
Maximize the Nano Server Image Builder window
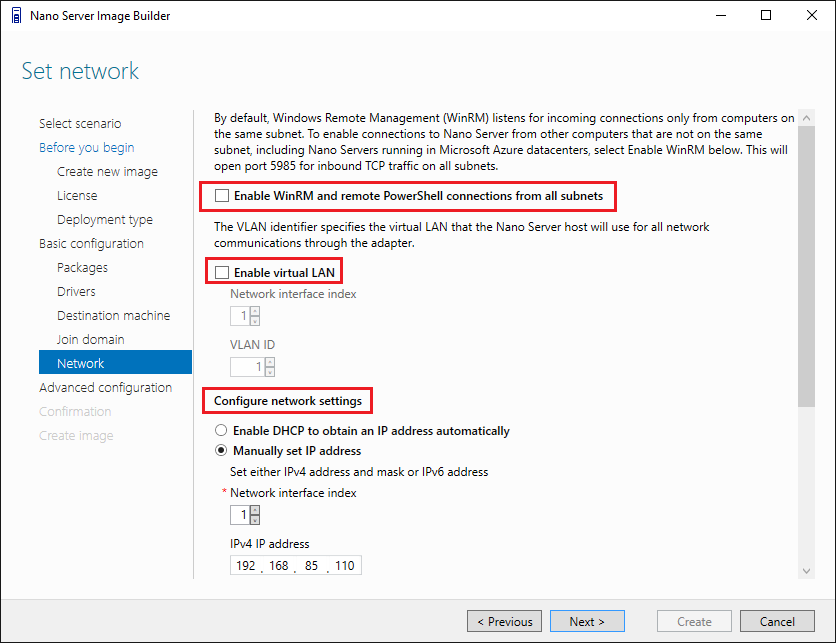[766, 15]
